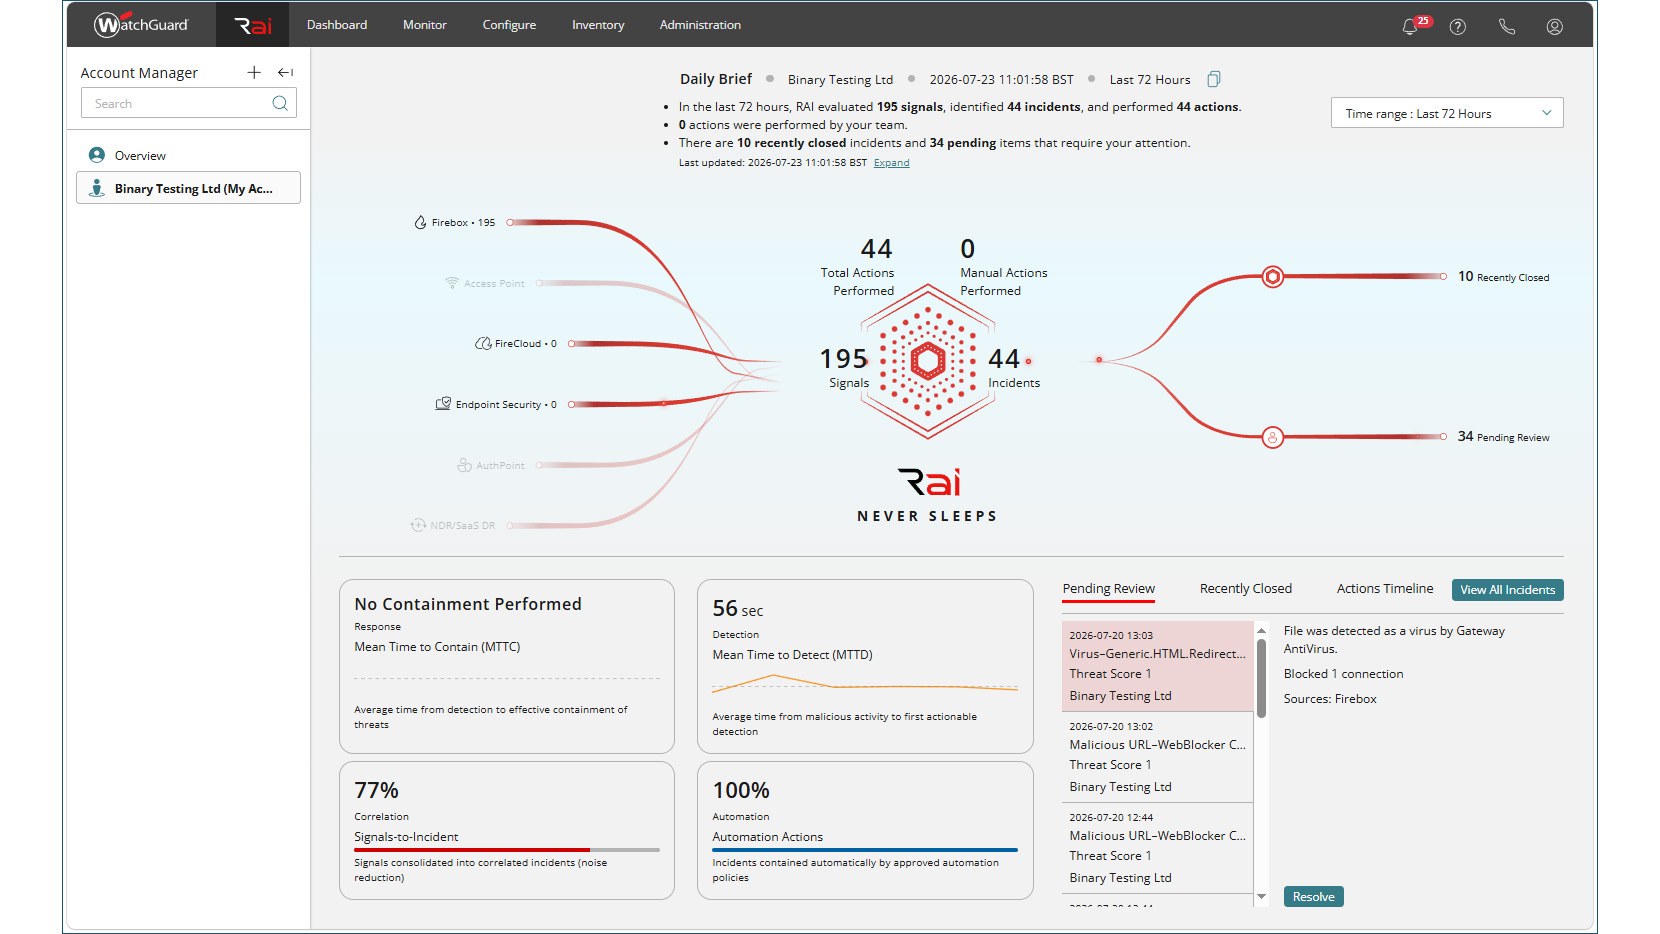This screenshot has height=934, width=1660.
Task: Open the Rai logo tab in the header
Action: tap(252, 25)
